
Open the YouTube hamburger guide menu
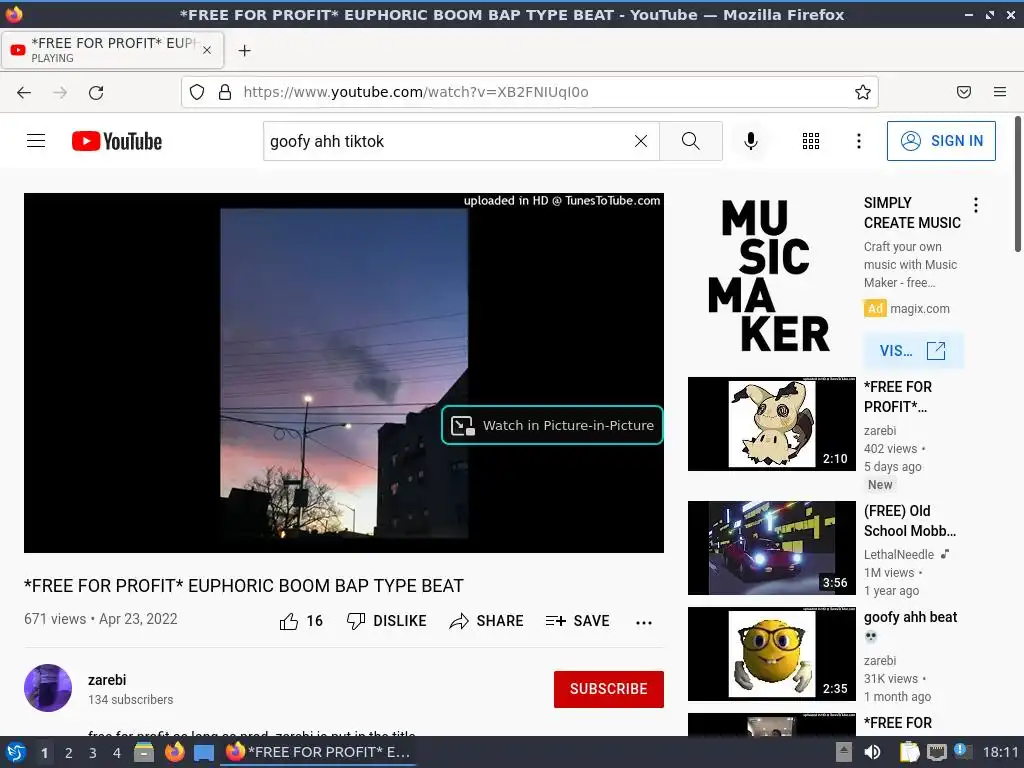point(36,141)
